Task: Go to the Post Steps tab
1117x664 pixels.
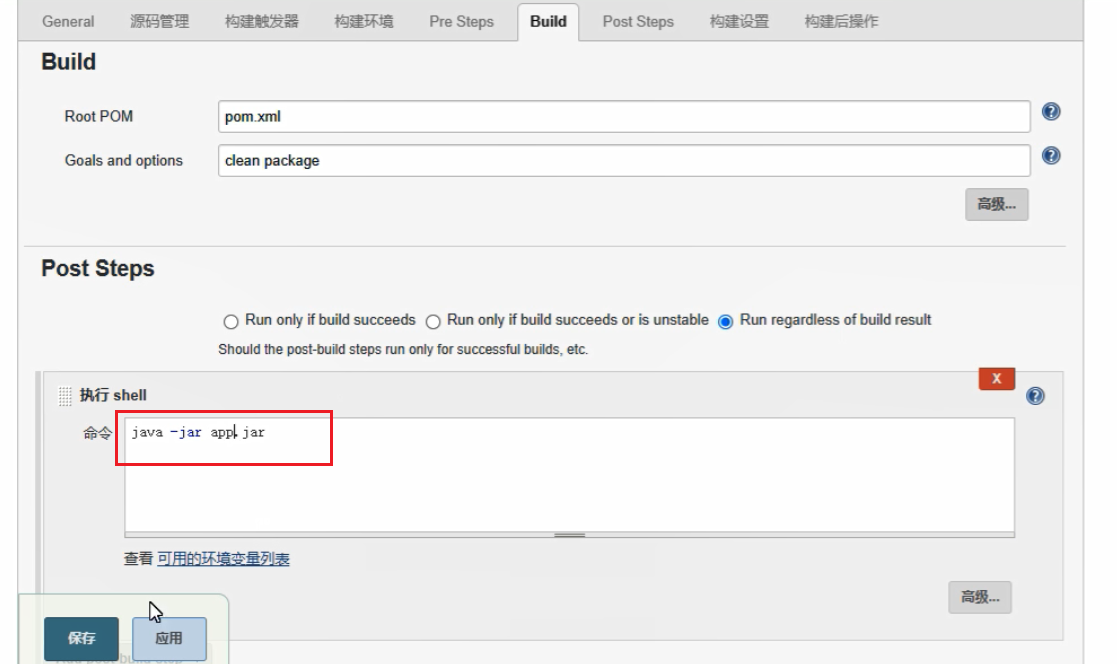Action: (x=638, y=21)
